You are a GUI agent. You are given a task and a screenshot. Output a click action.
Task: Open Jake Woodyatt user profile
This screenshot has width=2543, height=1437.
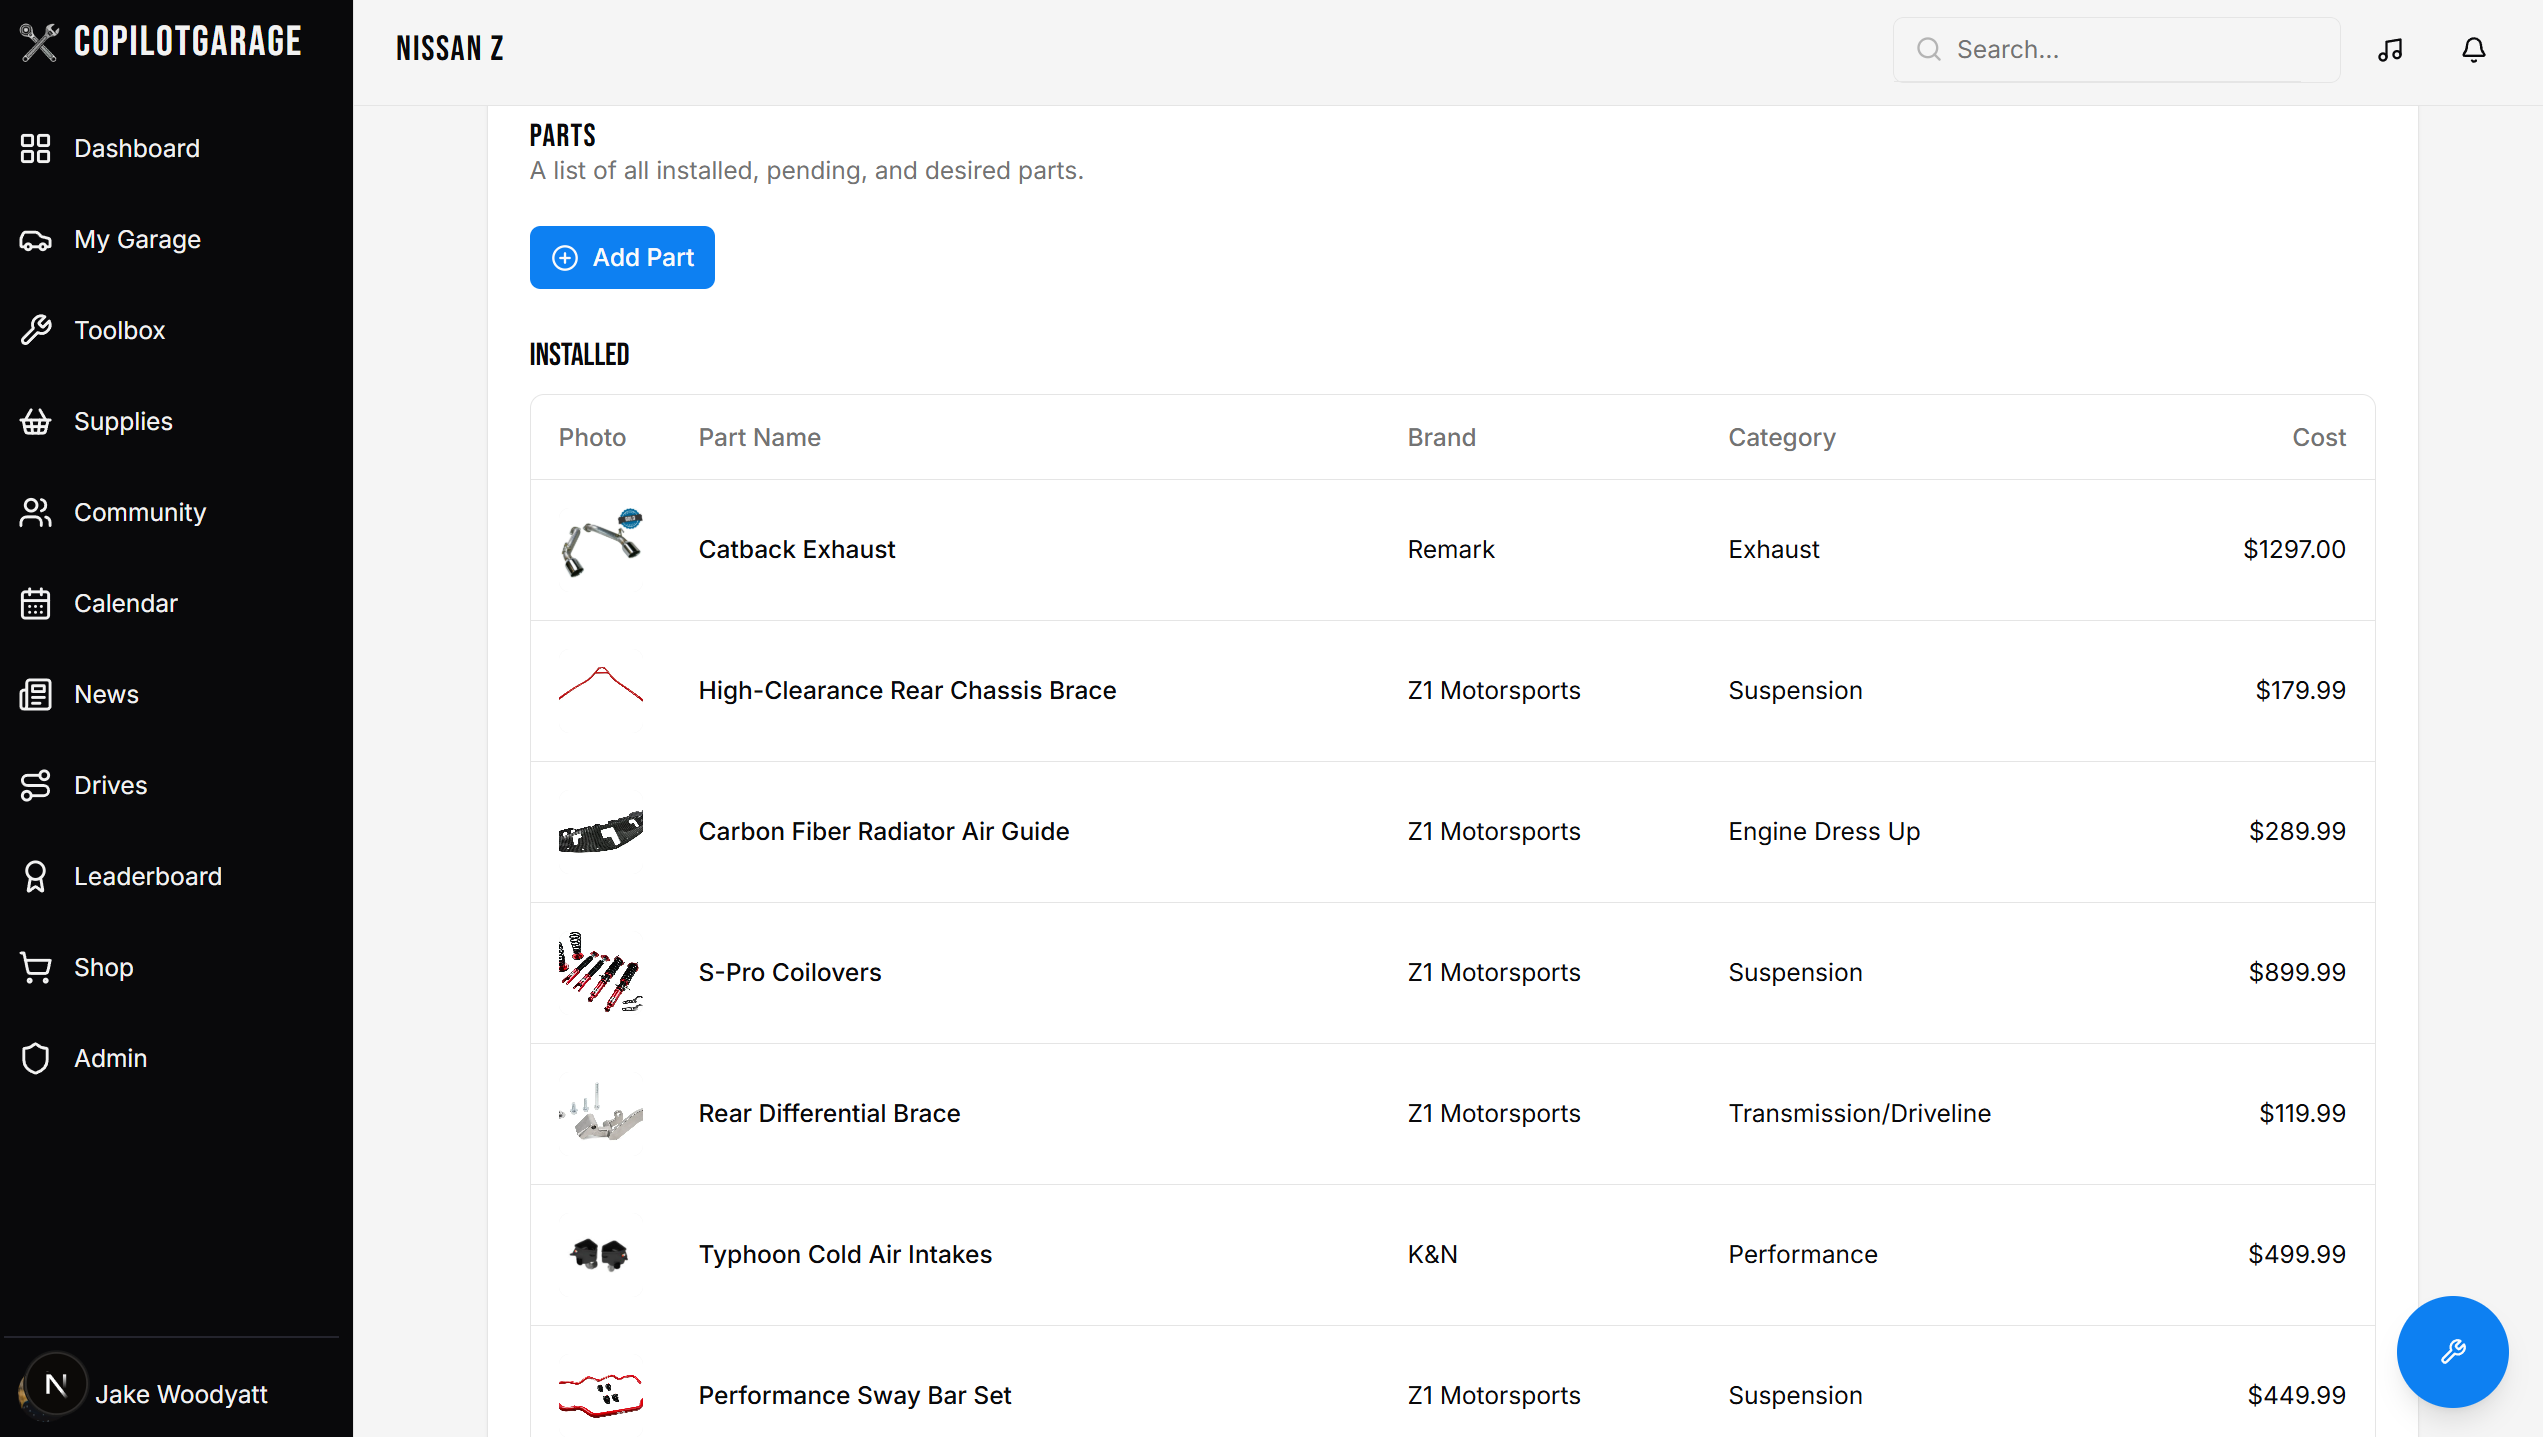(x=180, y=1394)
